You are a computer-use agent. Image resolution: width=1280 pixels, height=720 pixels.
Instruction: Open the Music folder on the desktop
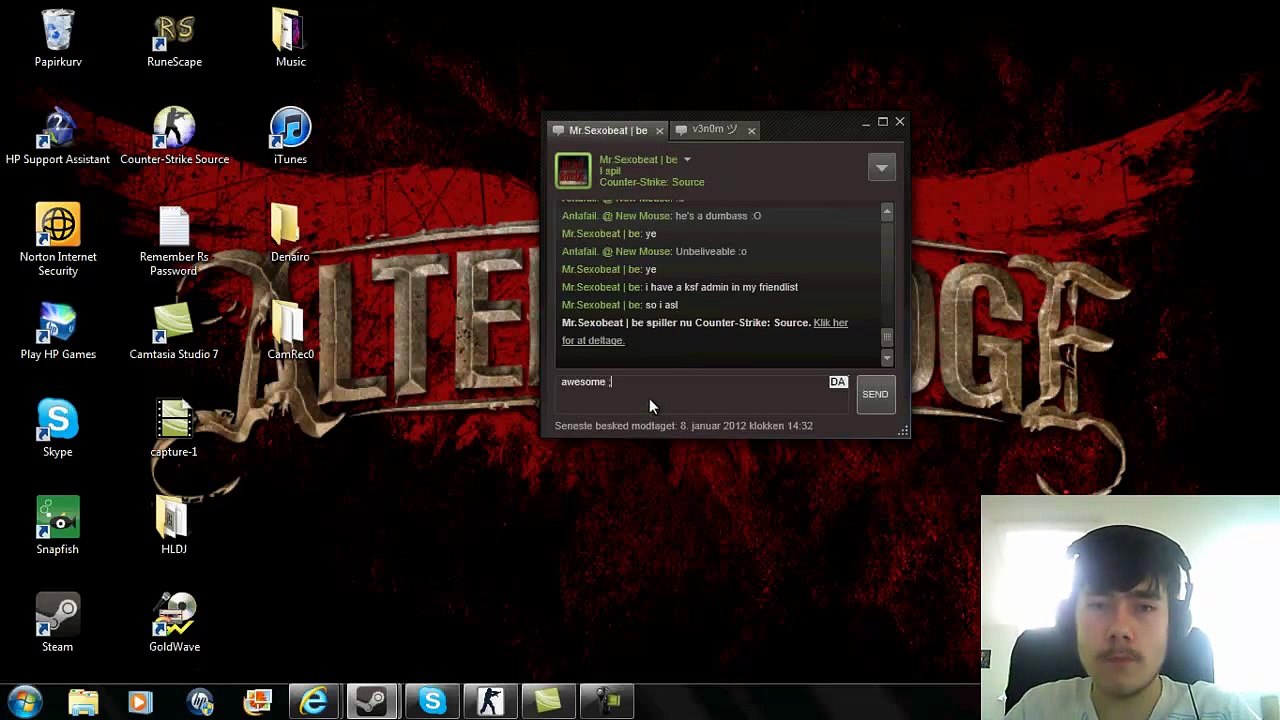click(290, 39)
